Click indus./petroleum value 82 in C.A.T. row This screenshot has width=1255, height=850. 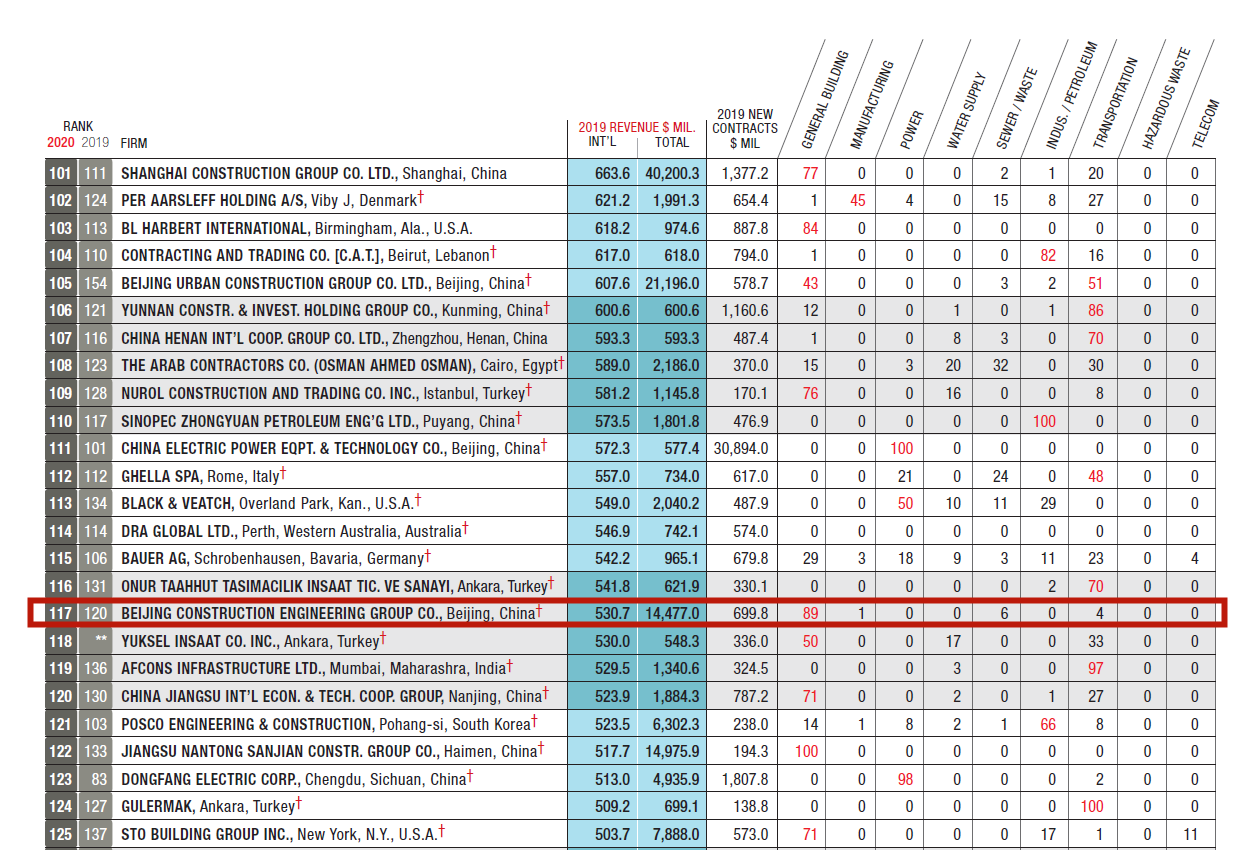[x=1048, y=255]
